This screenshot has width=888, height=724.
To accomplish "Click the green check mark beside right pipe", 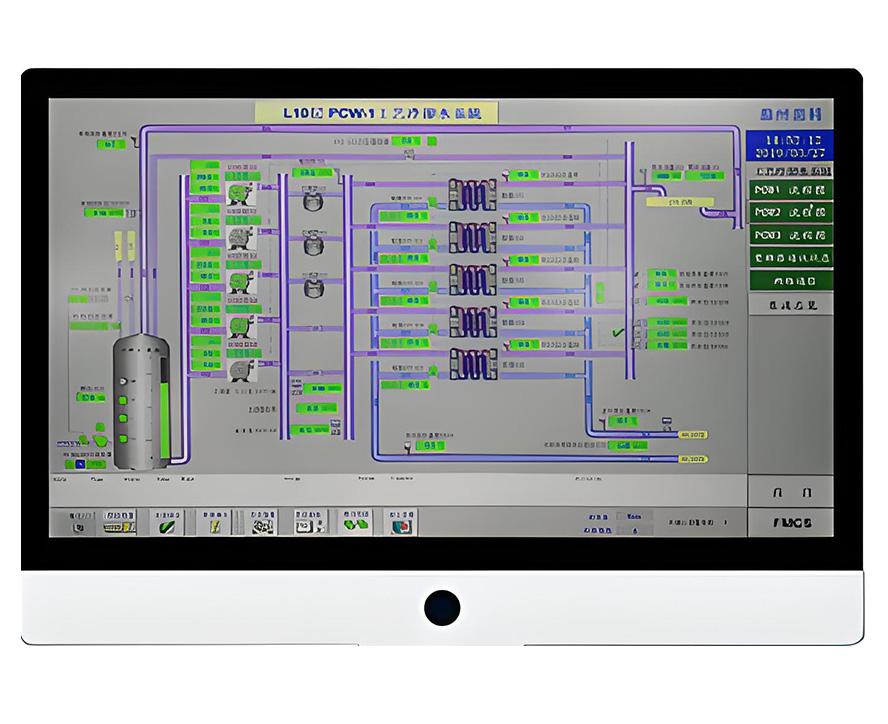I will click(x=618, y=331).
